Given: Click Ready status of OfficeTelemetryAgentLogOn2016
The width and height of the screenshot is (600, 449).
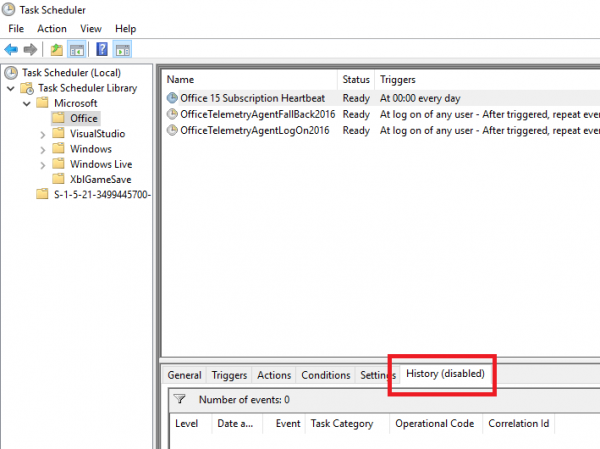Looking at the screenshot, I should (x=356, y=131).
